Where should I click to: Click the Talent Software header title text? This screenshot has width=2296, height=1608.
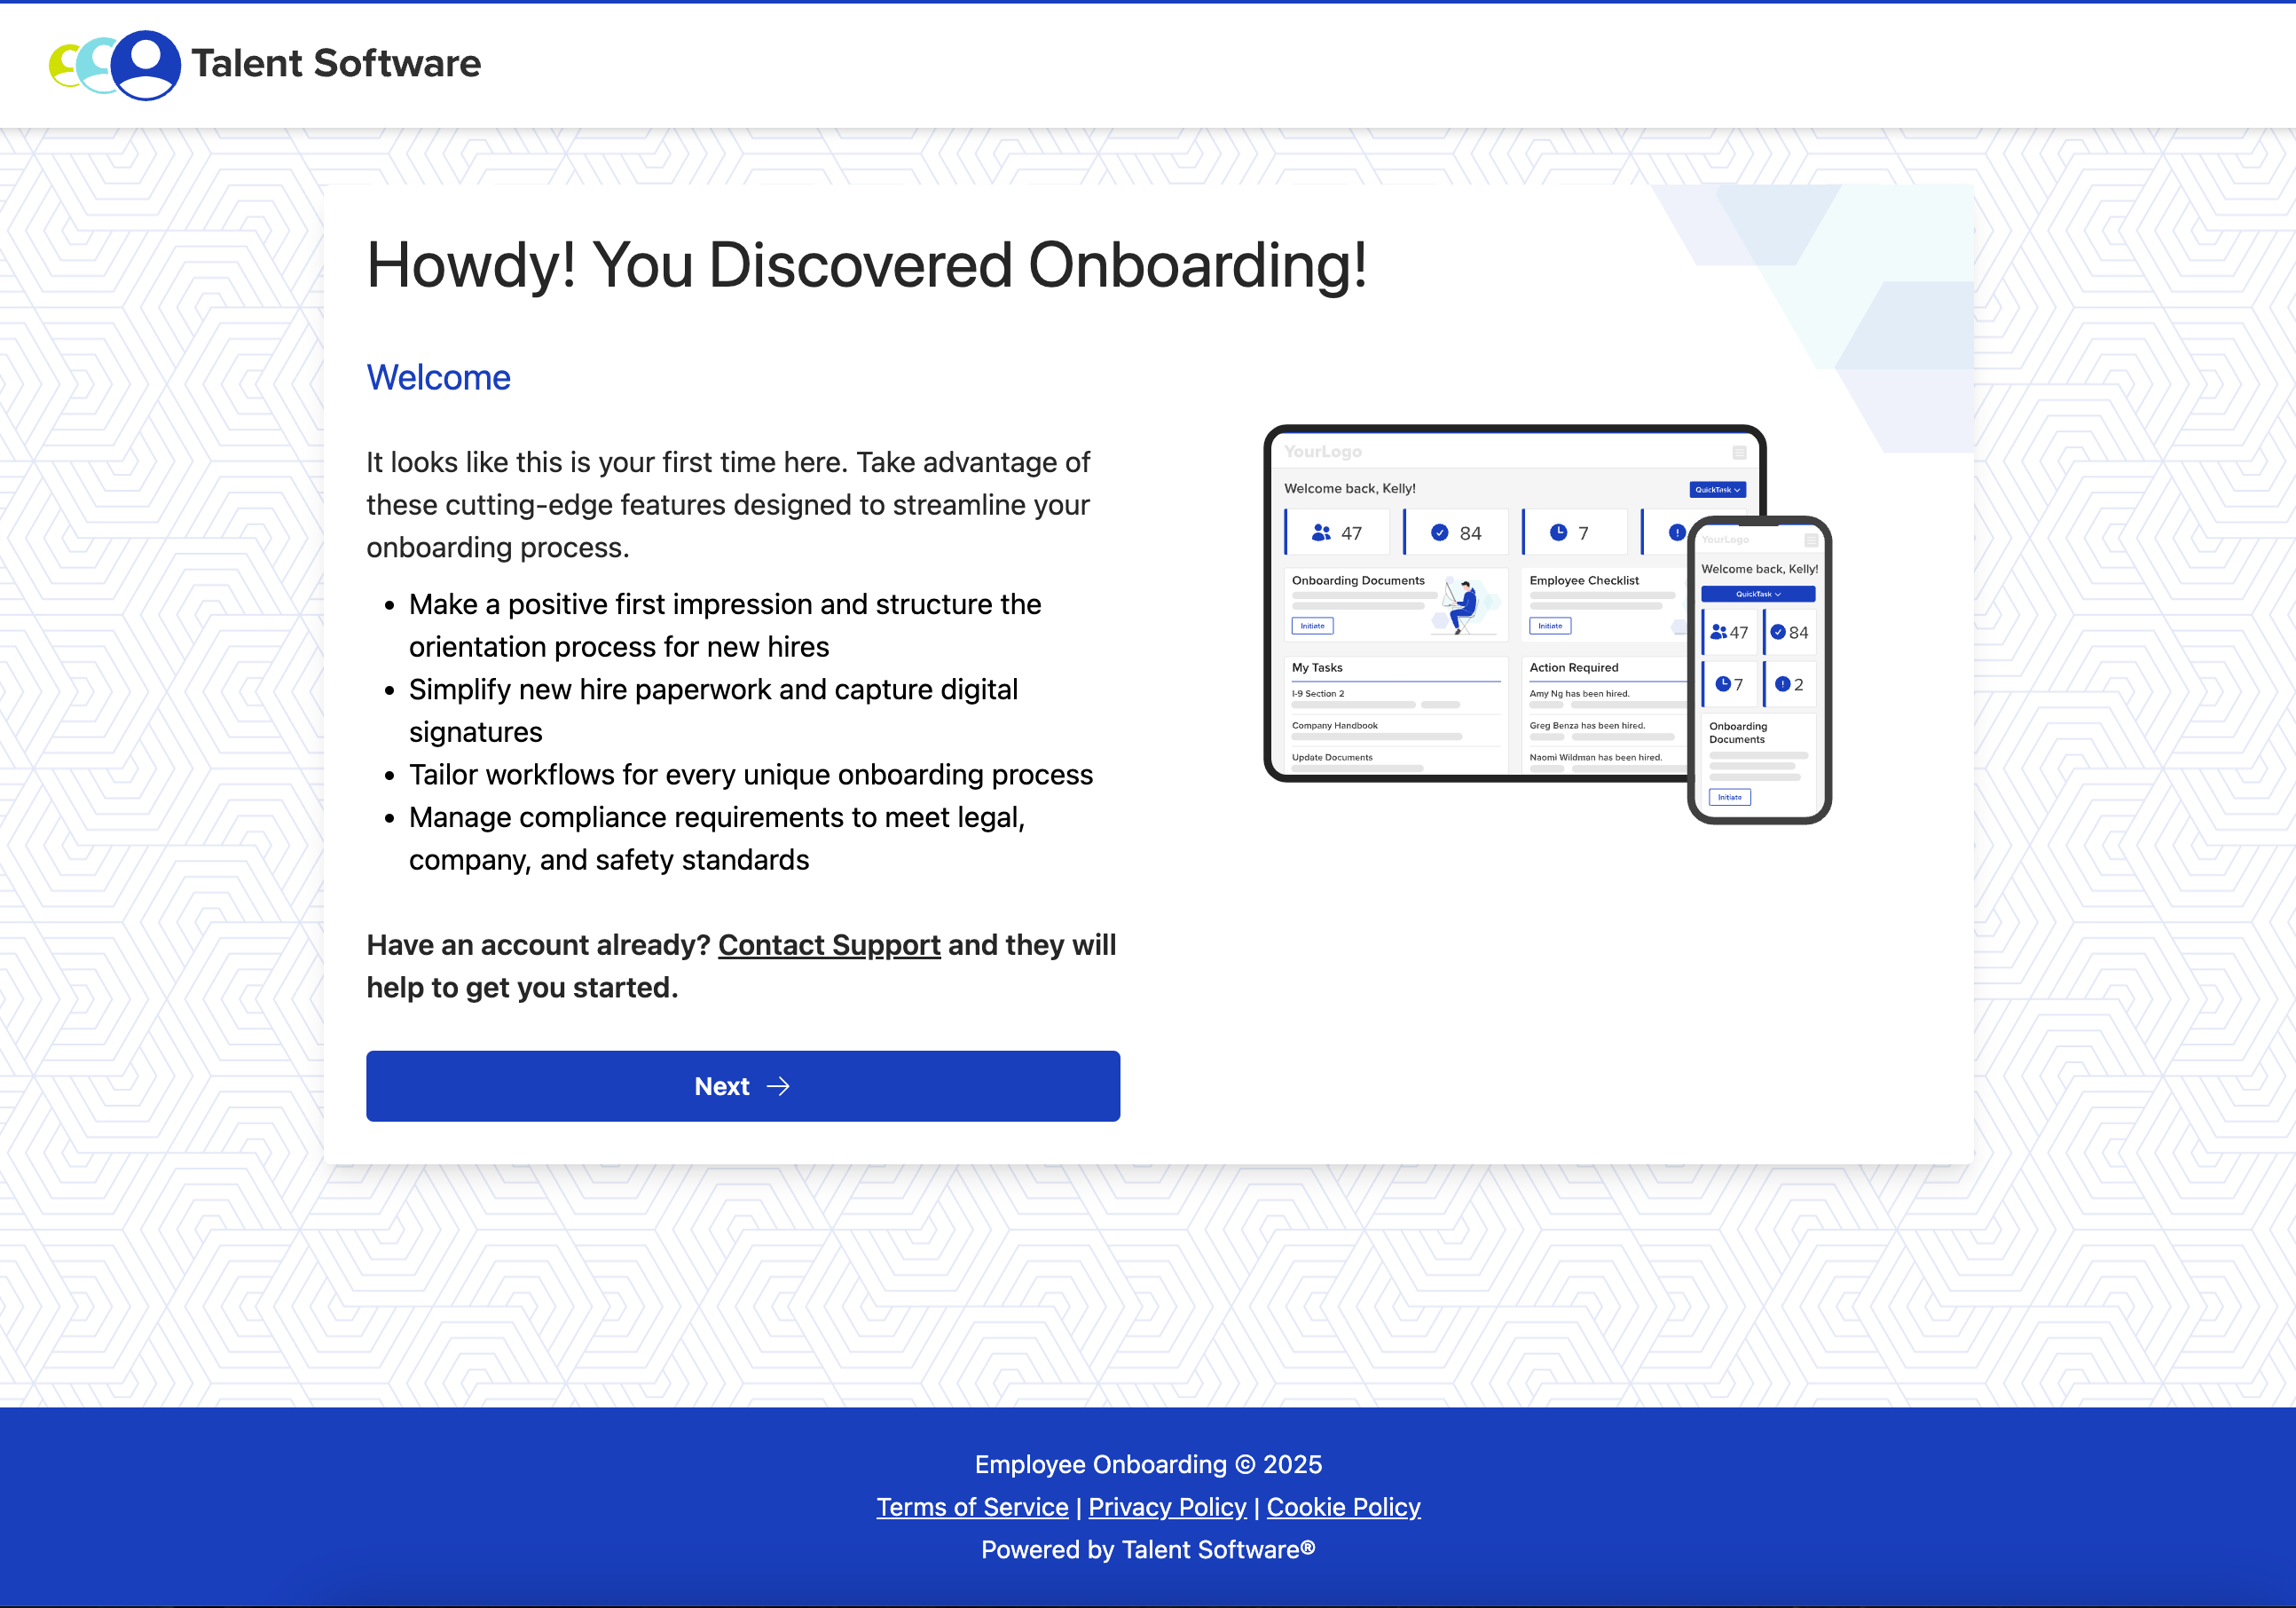[336, 64]
